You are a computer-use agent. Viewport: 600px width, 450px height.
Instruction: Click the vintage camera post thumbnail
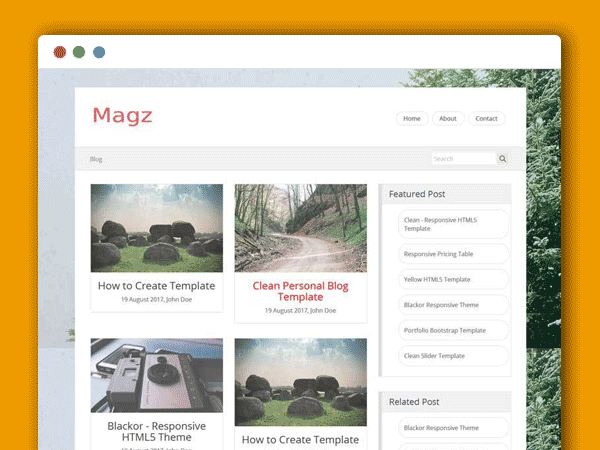(x=156, y=375)
